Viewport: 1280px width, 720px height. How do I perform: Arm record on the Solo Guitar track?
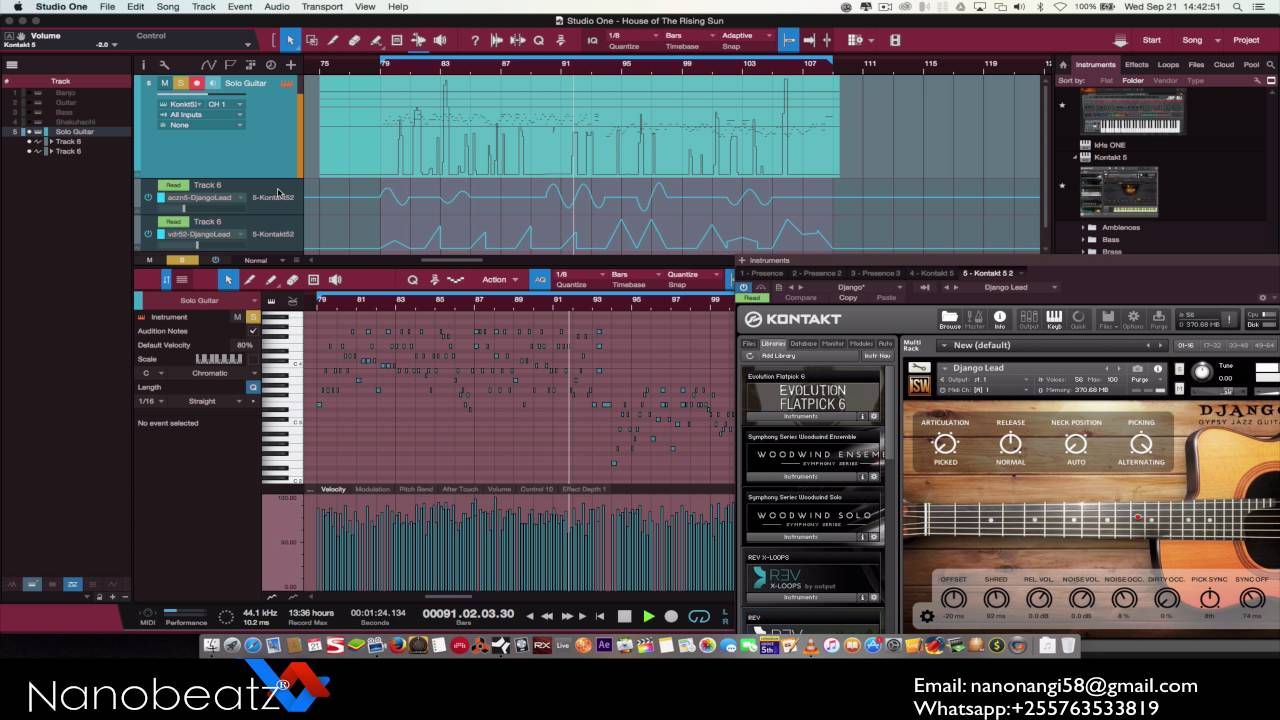[196, 83]
